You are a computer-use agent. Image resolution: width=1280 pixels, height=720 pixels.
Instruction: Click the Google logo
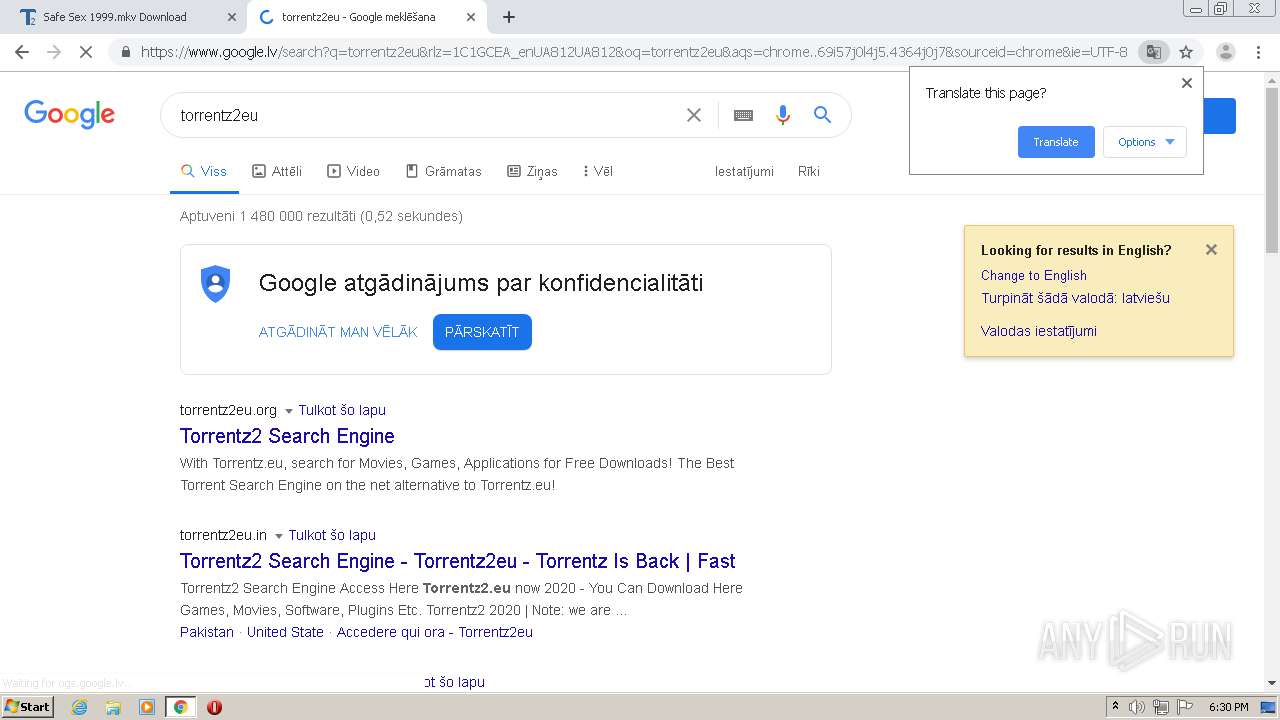tap(69, 114)
